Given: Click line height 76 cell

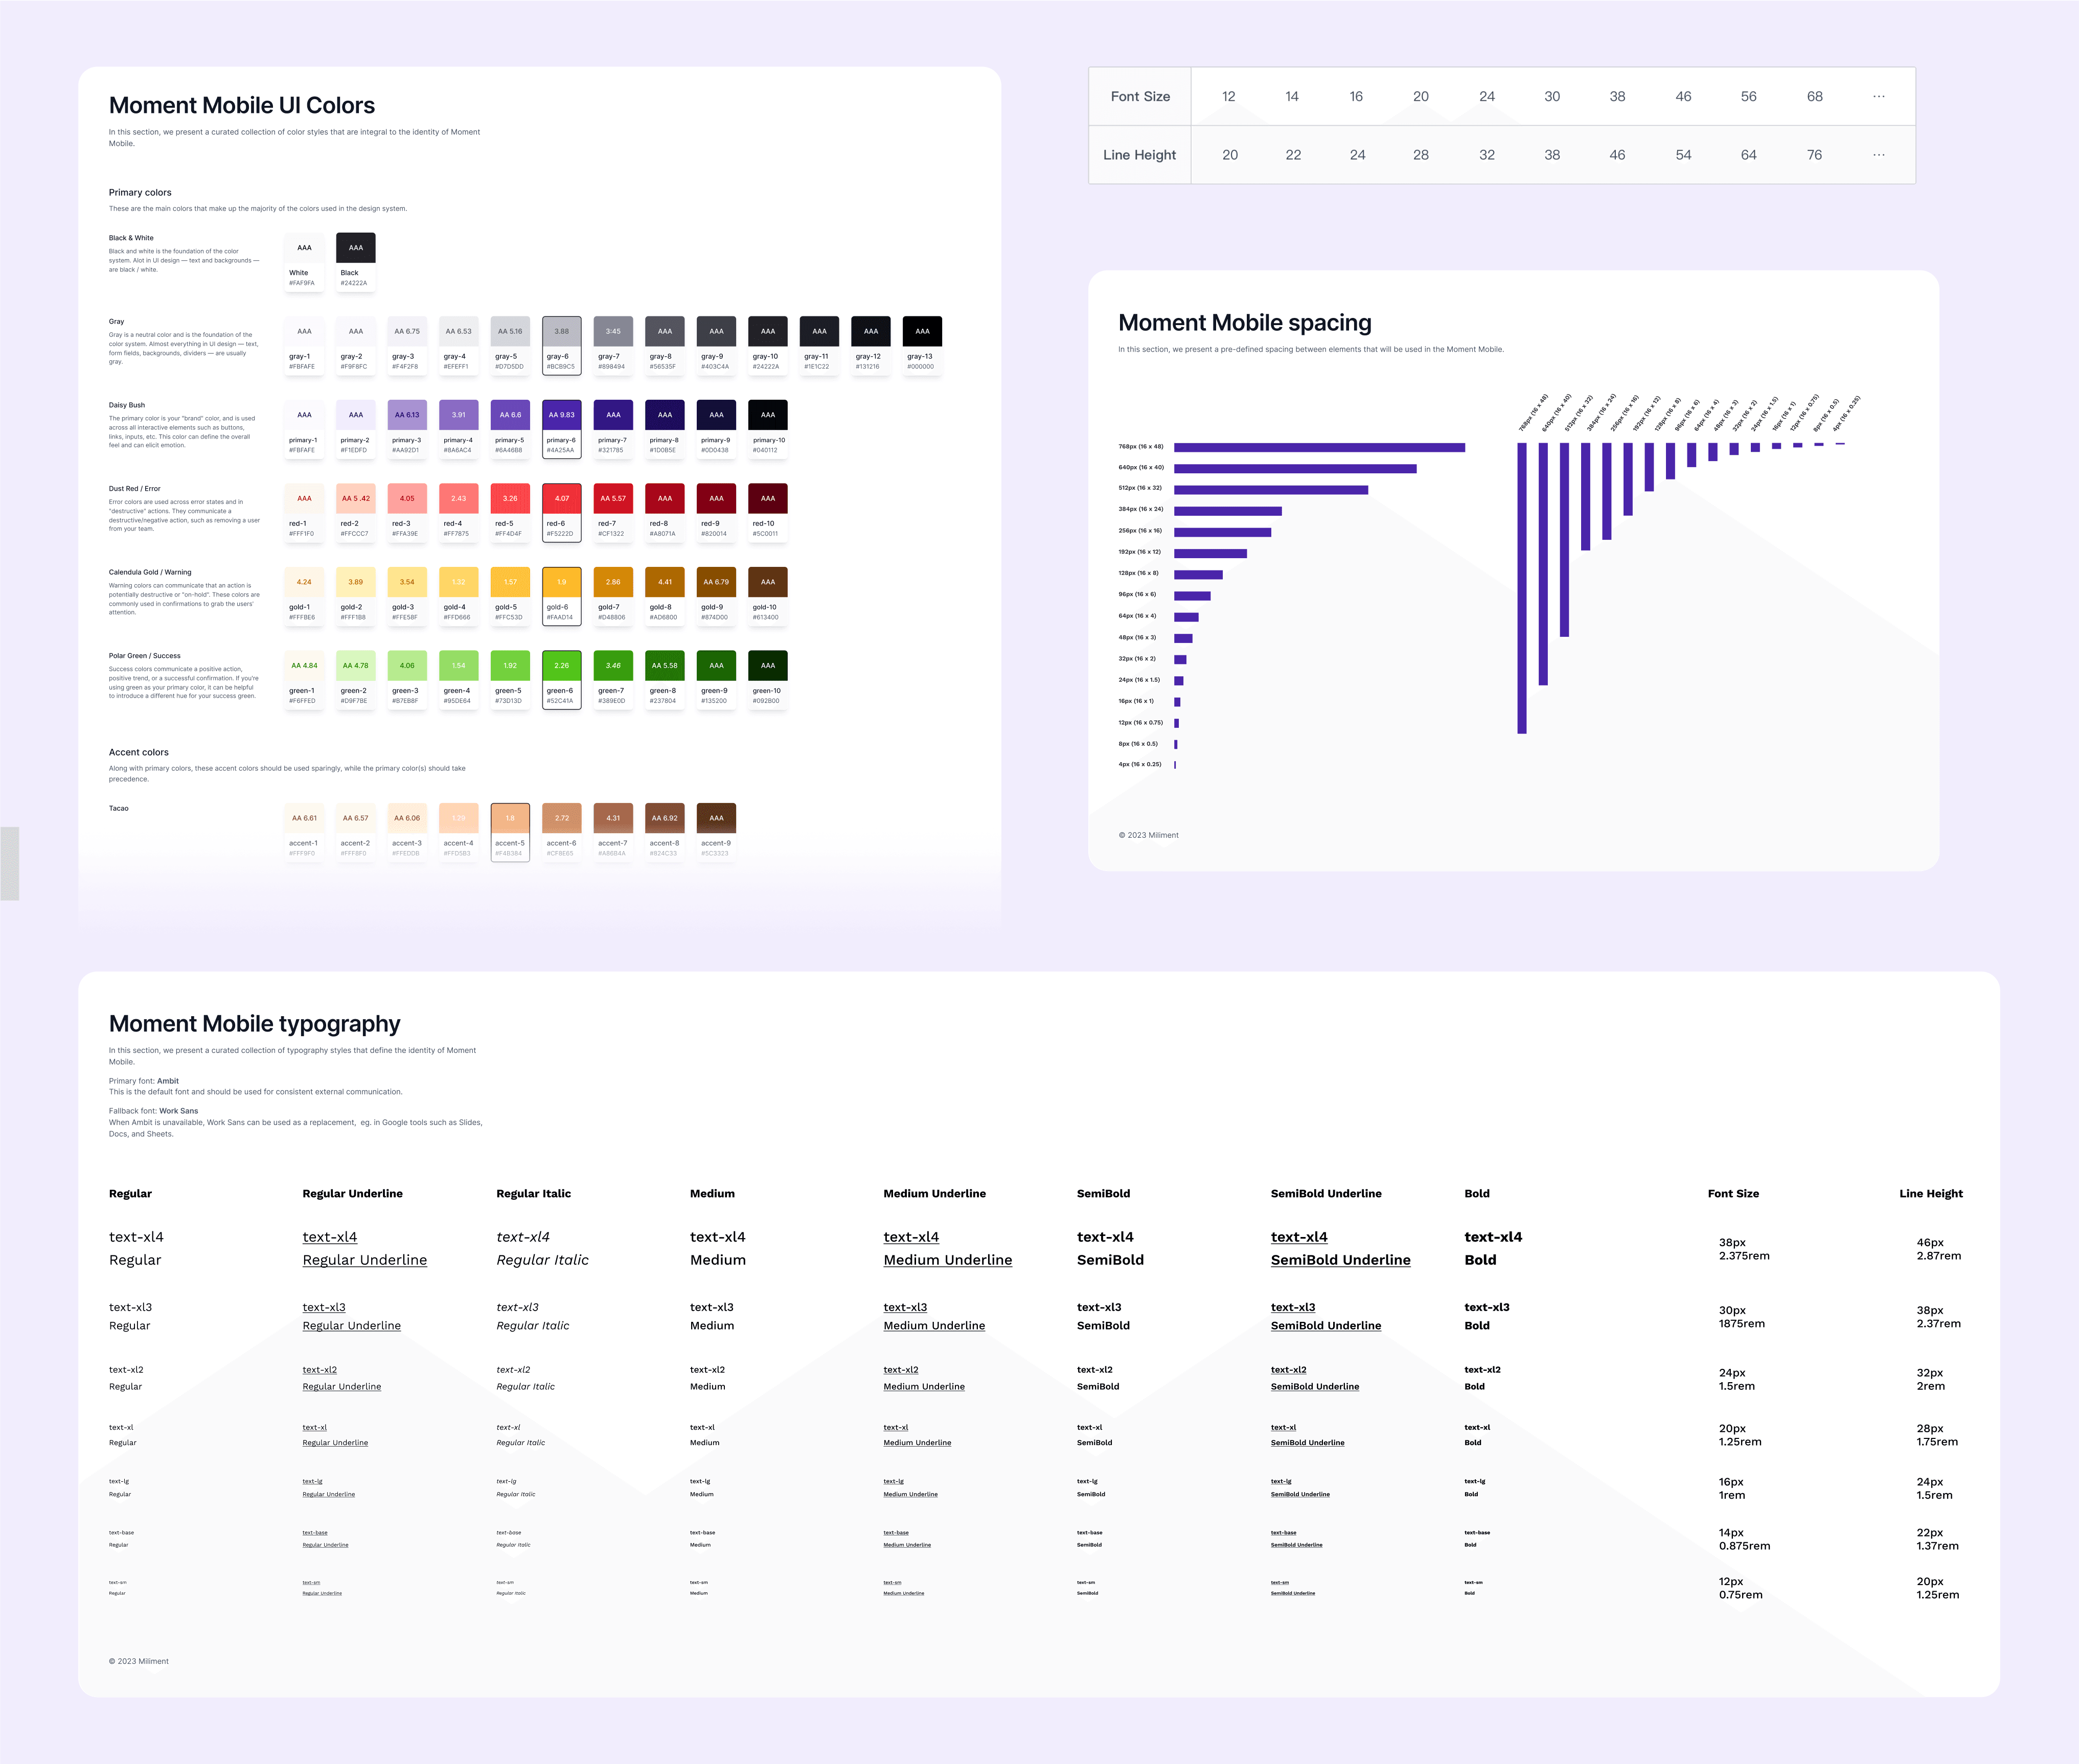Looking at the screenshot, I should 1814,155.
